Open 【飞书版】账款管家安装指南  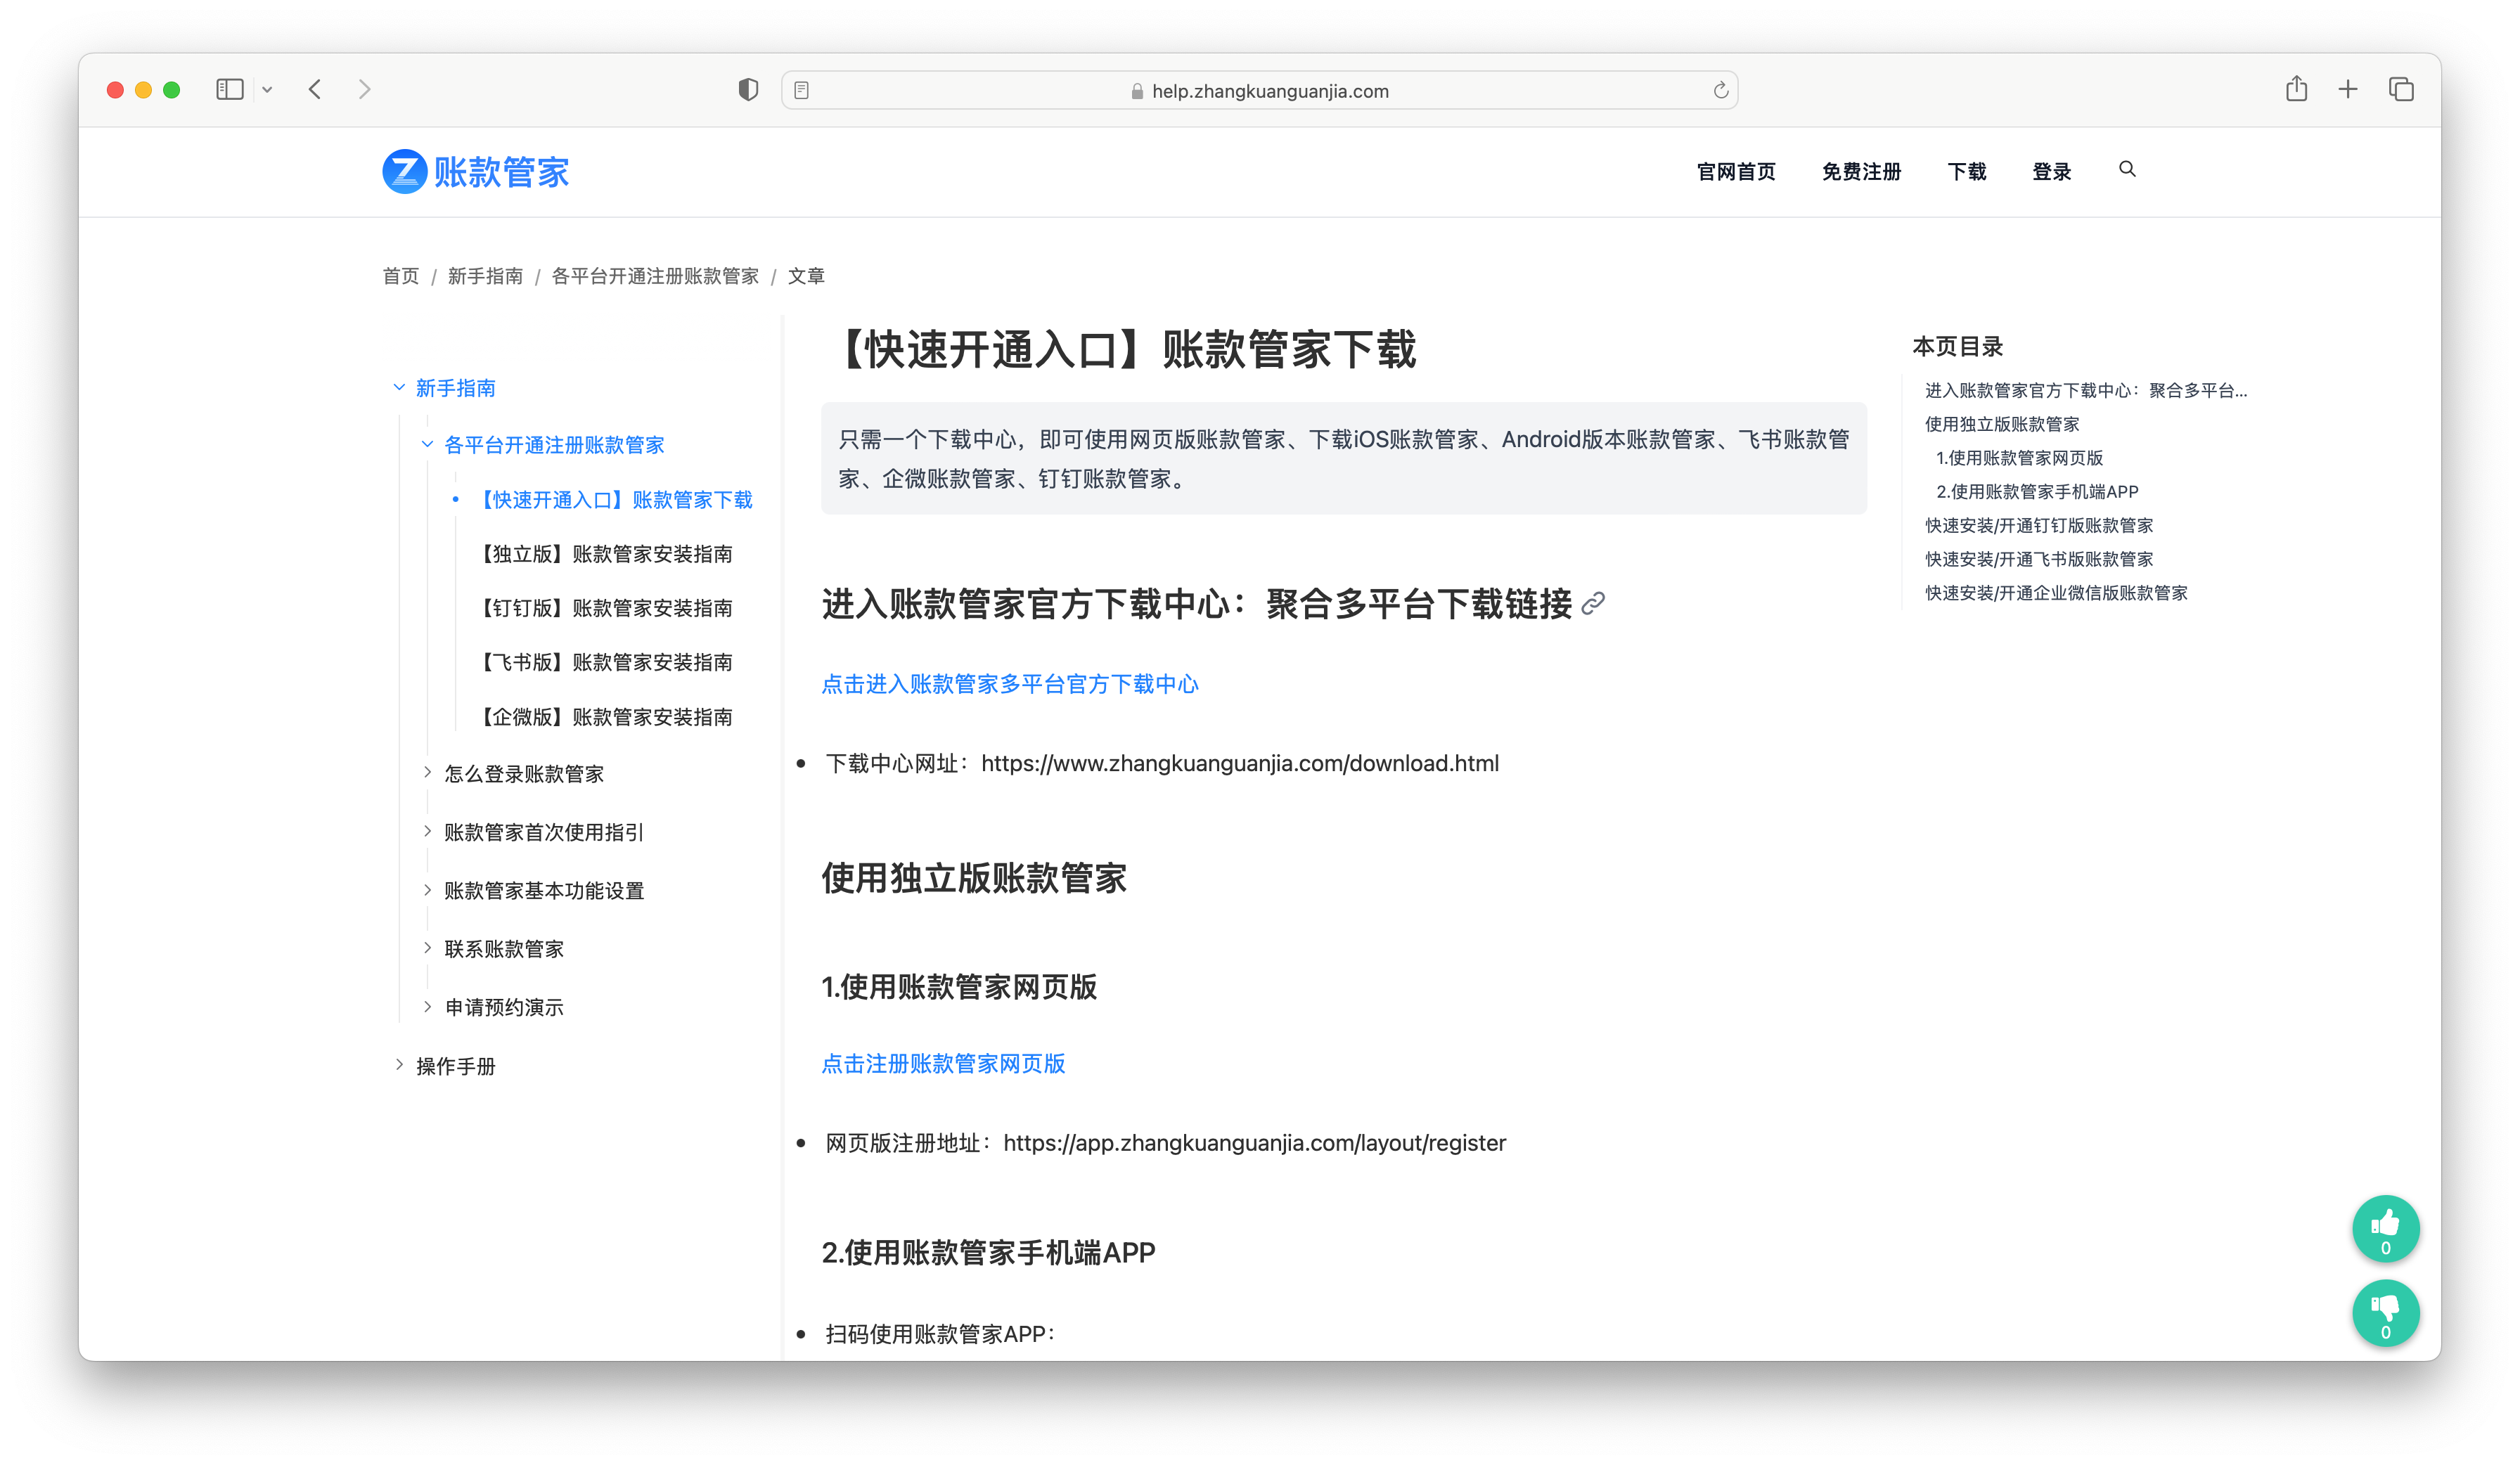[603, 662]
